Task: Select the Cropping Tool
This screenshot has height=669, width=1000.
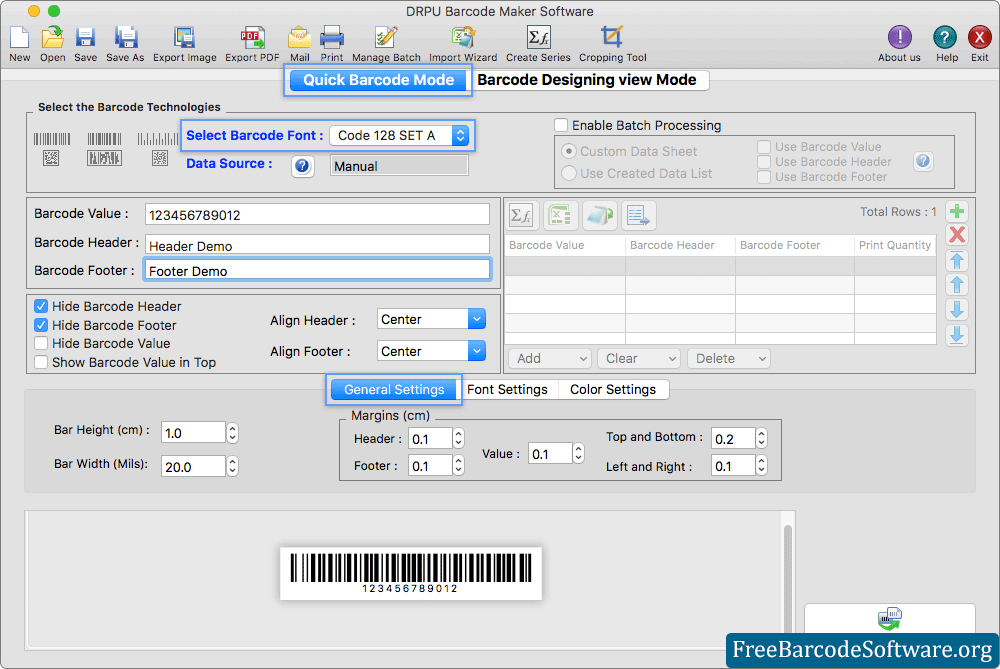Action: (612, 38)
